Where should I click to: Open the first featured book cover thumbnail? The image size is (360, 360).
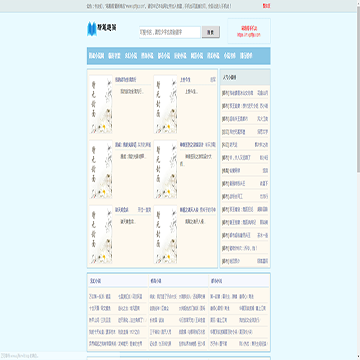pyautogui.click(x=100, y=104)
